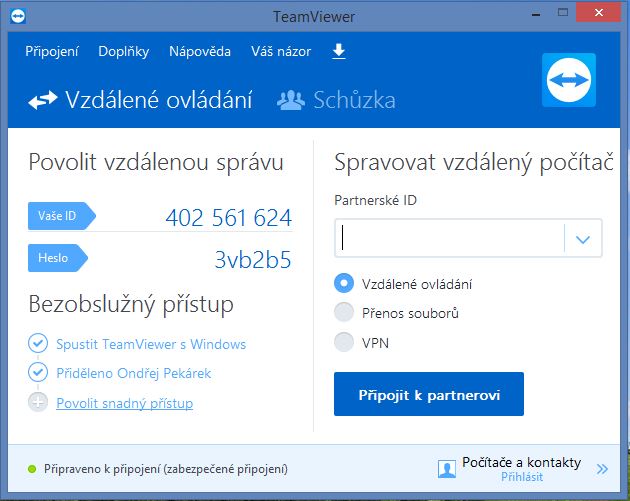The height and width of the screenshot is (501, 630).
Task: Open the Doplňky menu
Action: [124, 51]
